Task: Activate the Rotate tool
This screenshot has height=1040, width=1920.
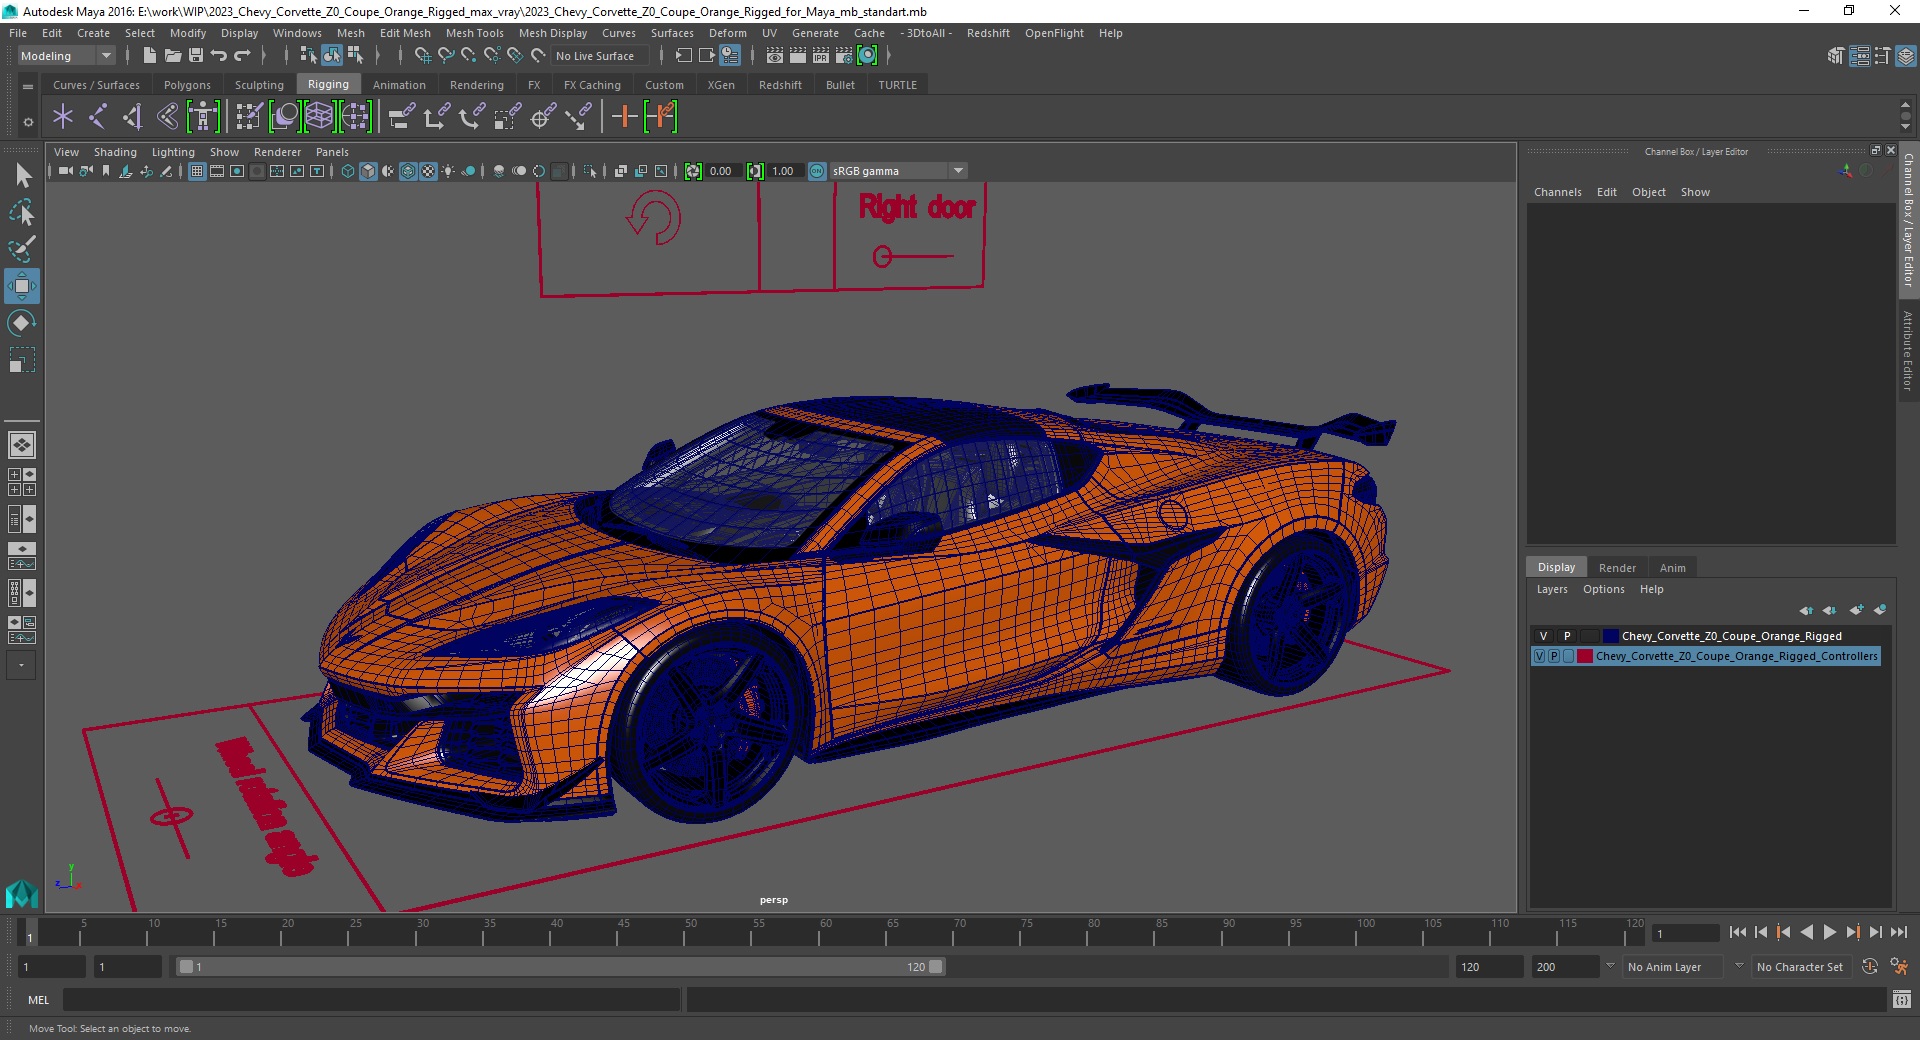Action: [22, 323]
